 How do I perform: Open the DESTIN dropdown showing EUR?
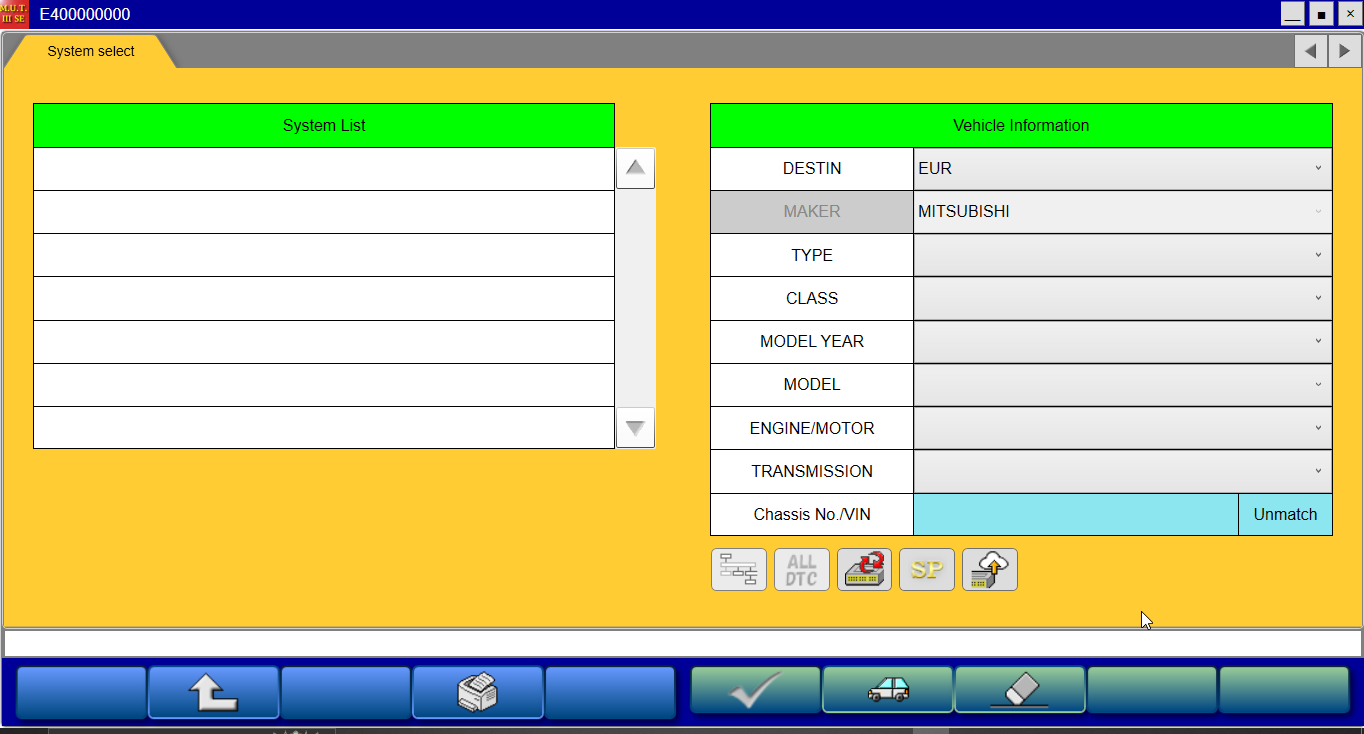(1121, 169)
